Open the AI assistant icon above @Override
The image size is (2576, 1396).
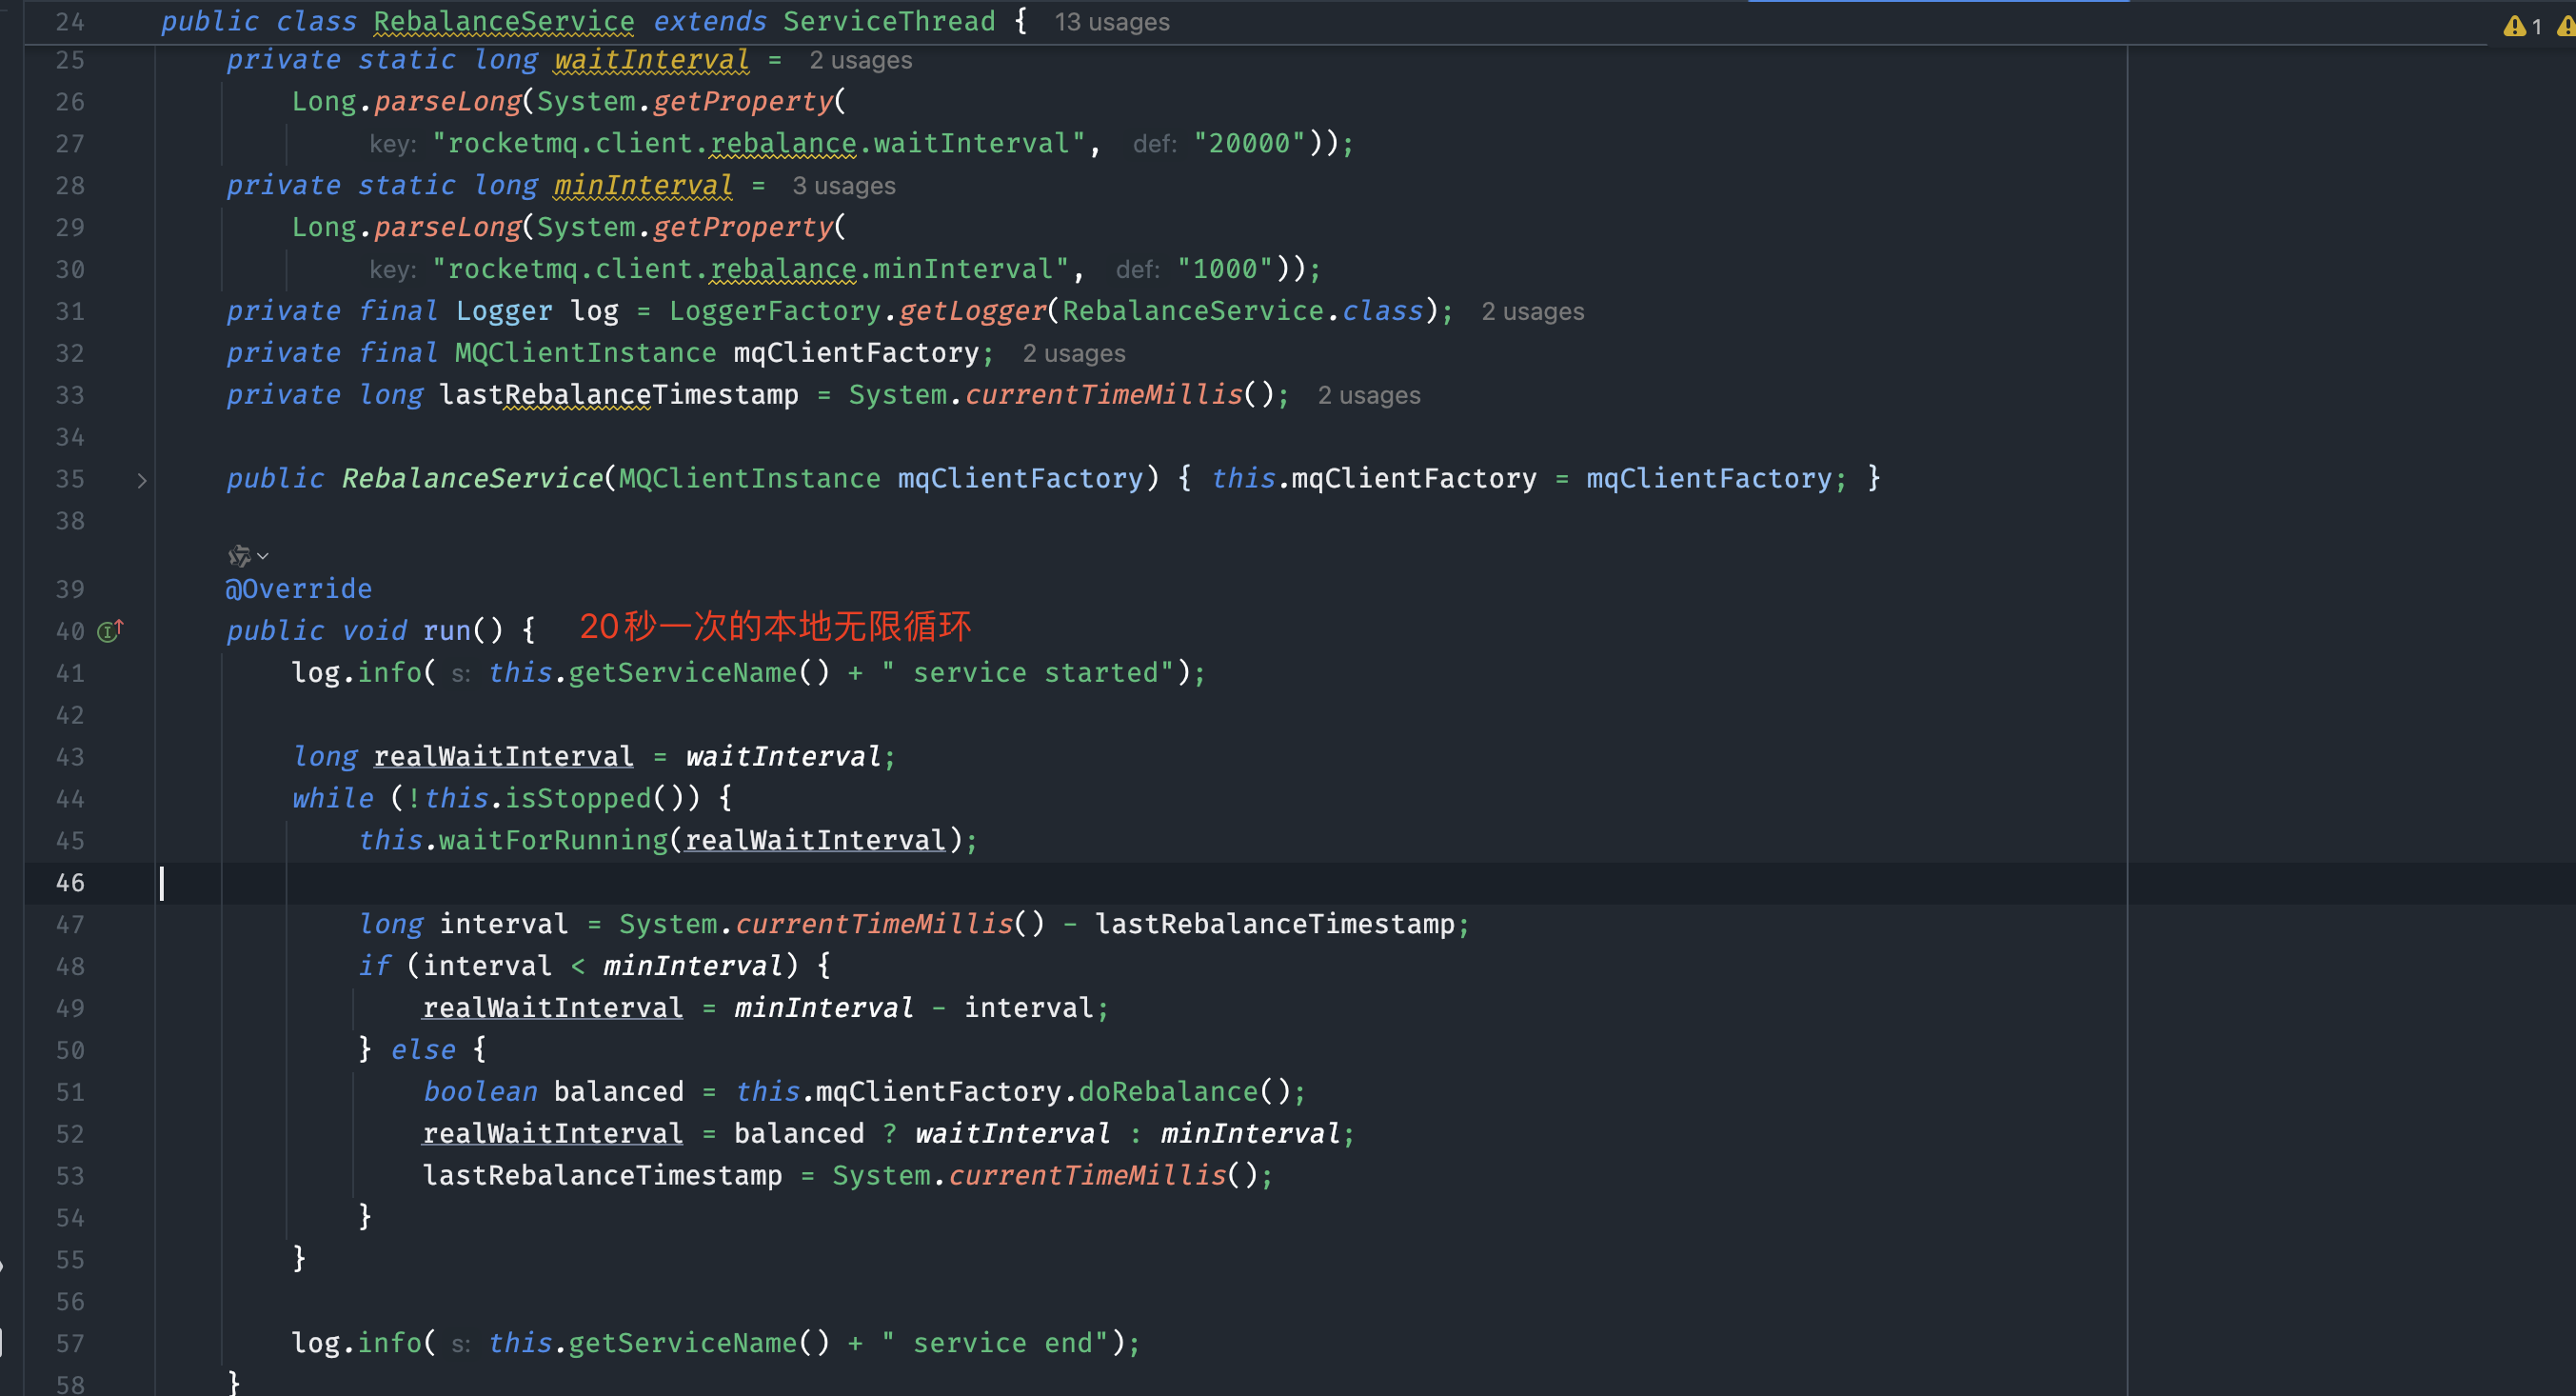point(239,555)
